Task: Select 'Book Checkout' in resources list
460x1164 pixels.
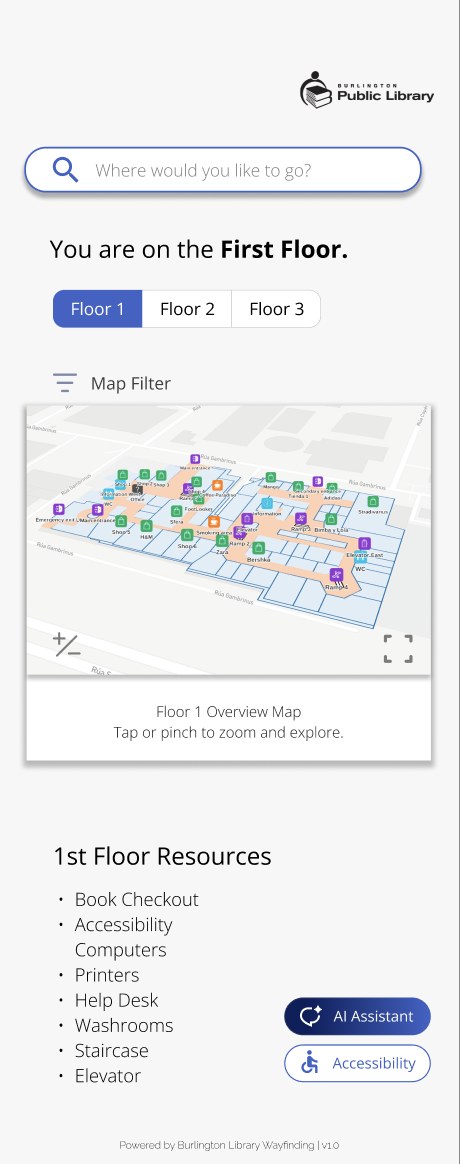Action: point(137,899)
